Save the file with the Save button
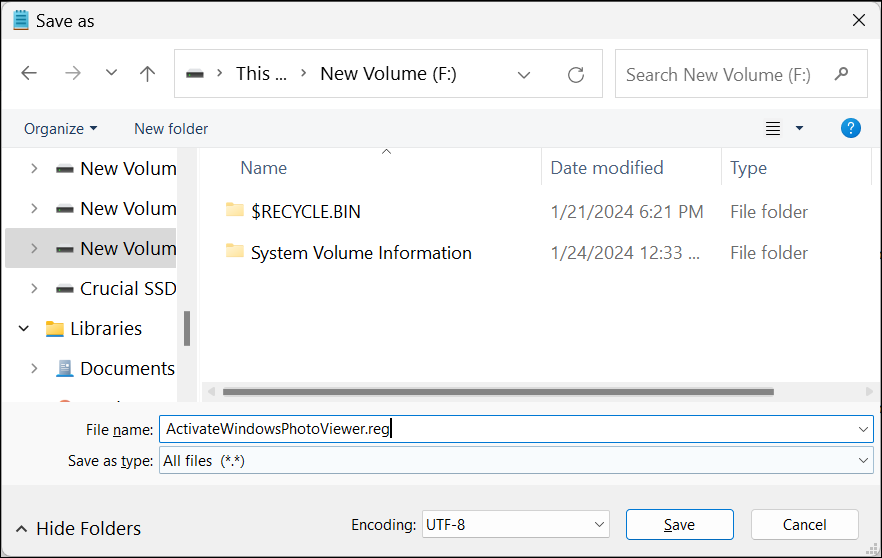 (x=680, y=525)
